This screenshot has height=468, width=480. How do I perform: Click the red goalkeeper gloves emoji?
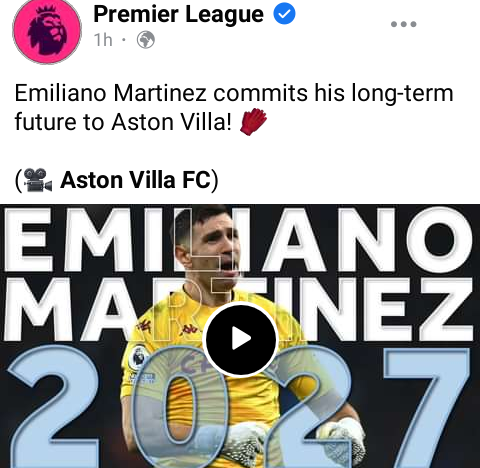254,121
